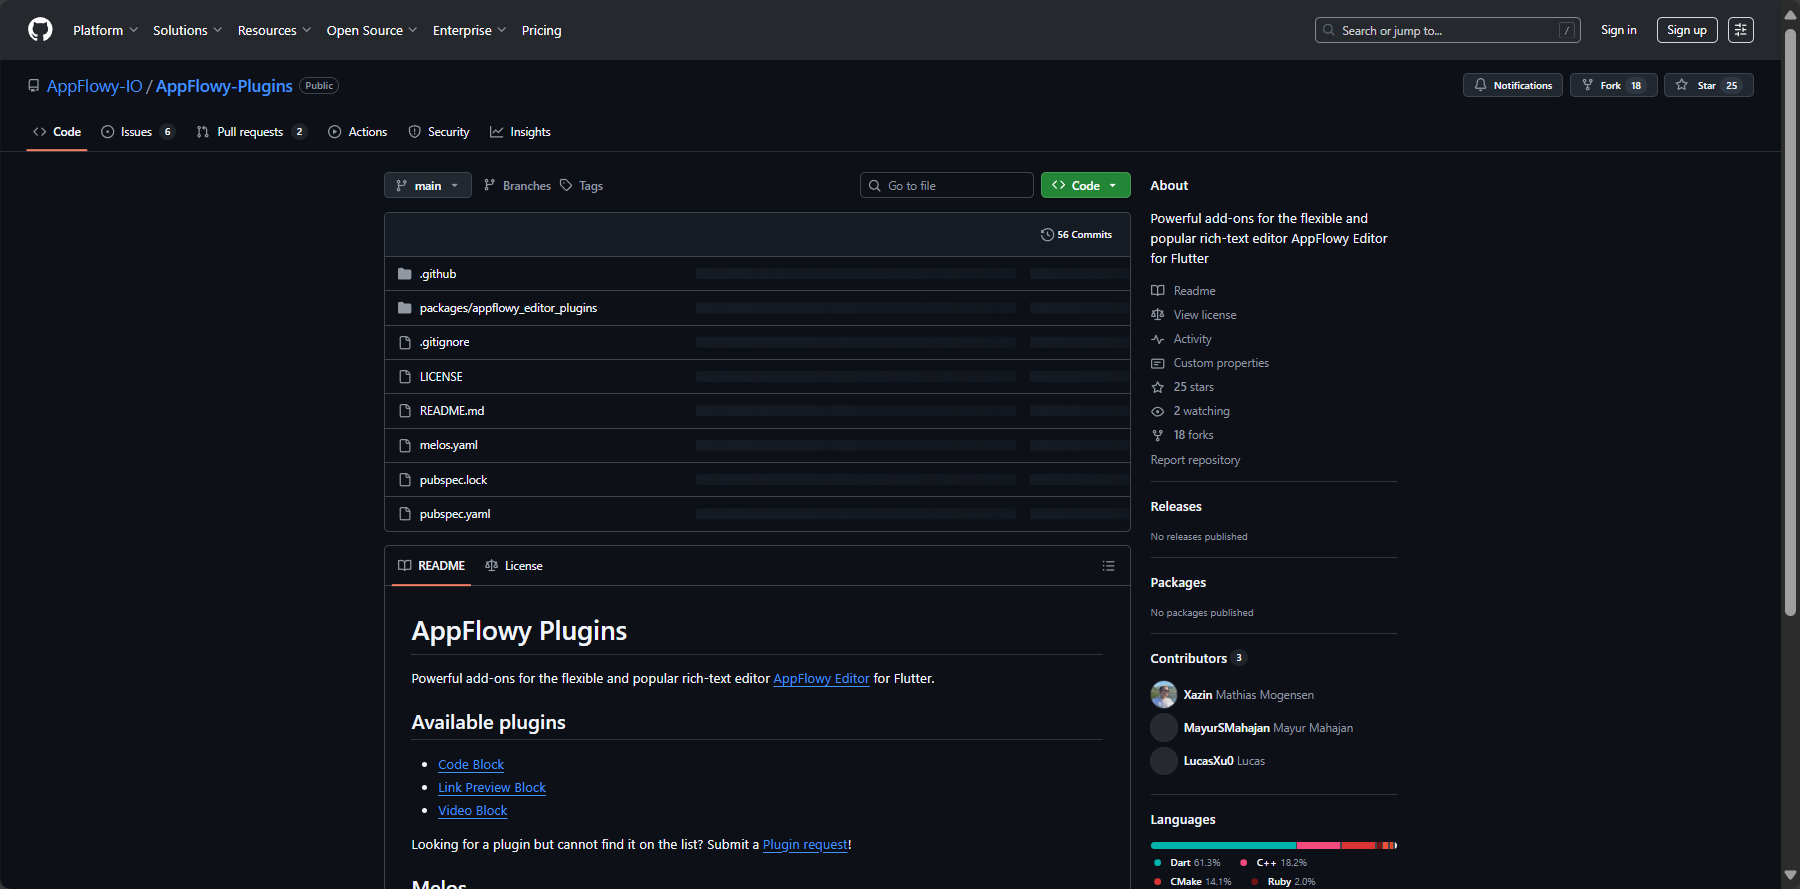This screenshot has height=889, width=1800.
Task: Open the packages/appflowy_editor_plugins folder
Action: [x=508, y=308]
